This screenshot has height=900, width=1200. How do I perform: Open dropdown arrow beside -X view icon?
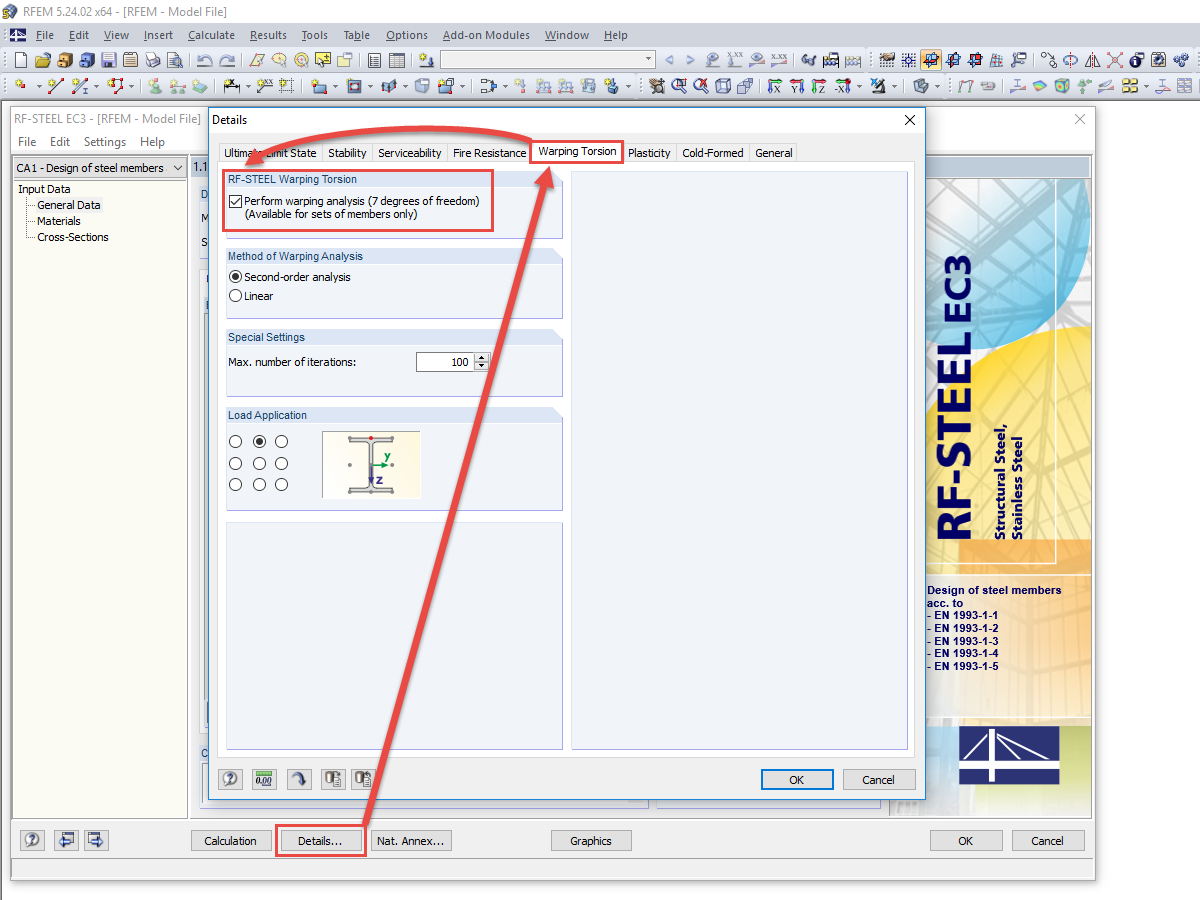[859, 86]
